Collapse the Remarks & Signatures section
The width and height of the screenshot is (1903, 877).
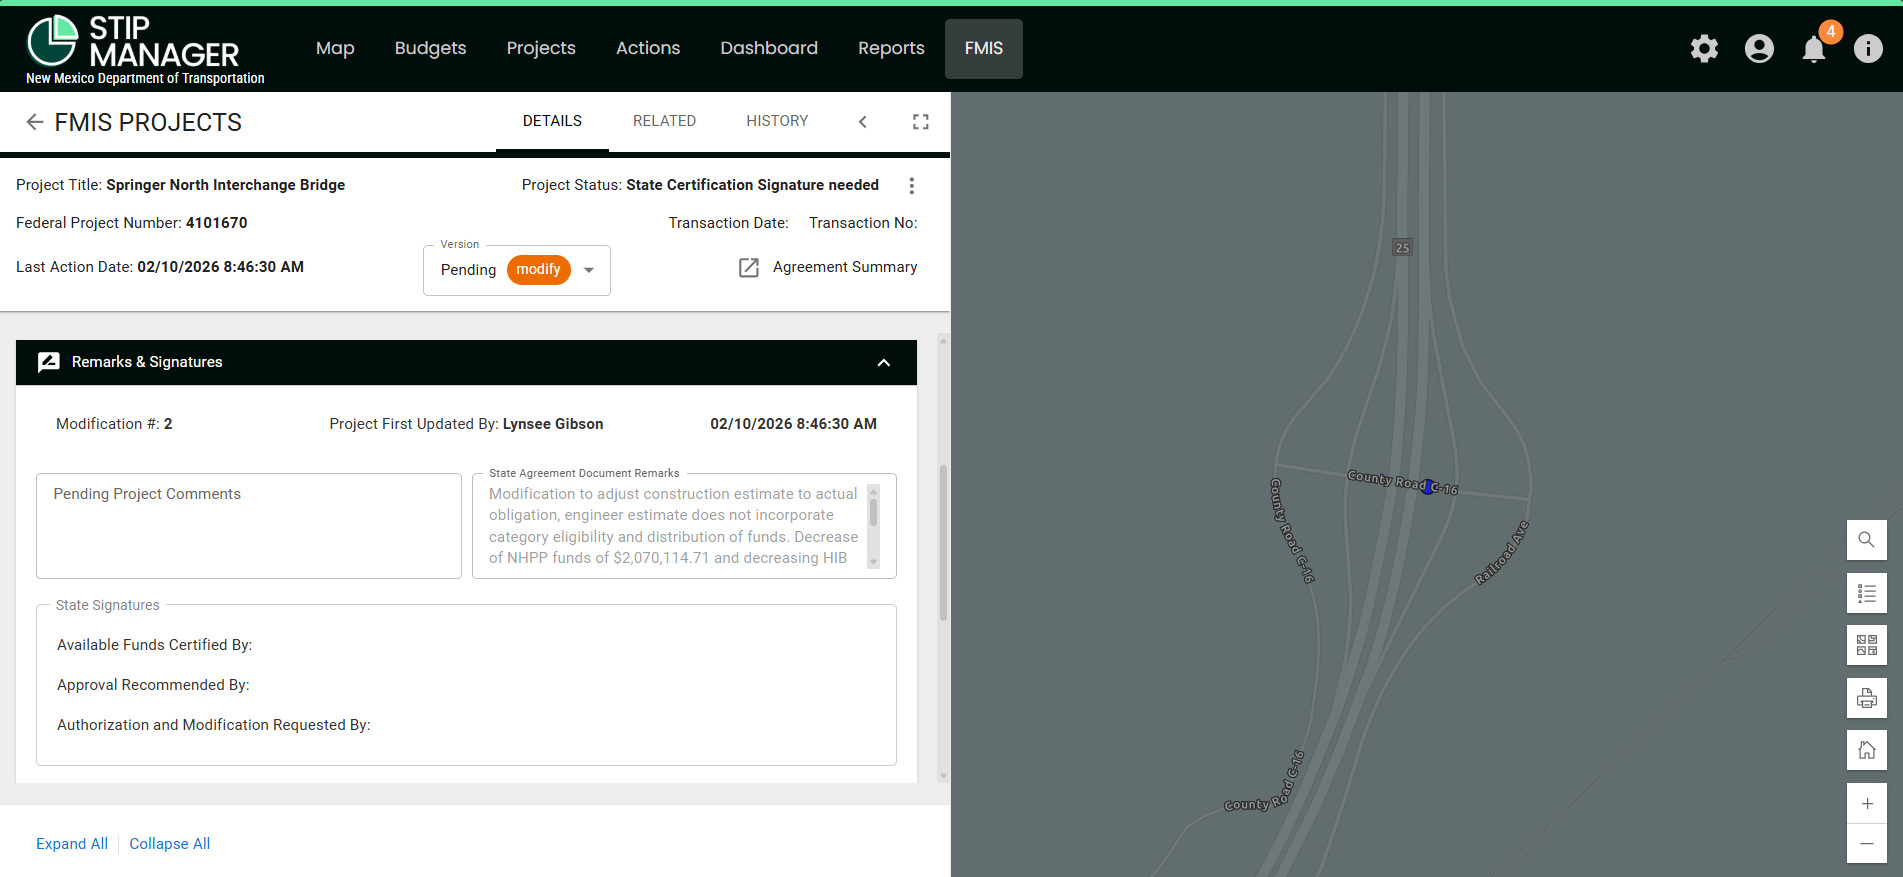click(884, 363)
